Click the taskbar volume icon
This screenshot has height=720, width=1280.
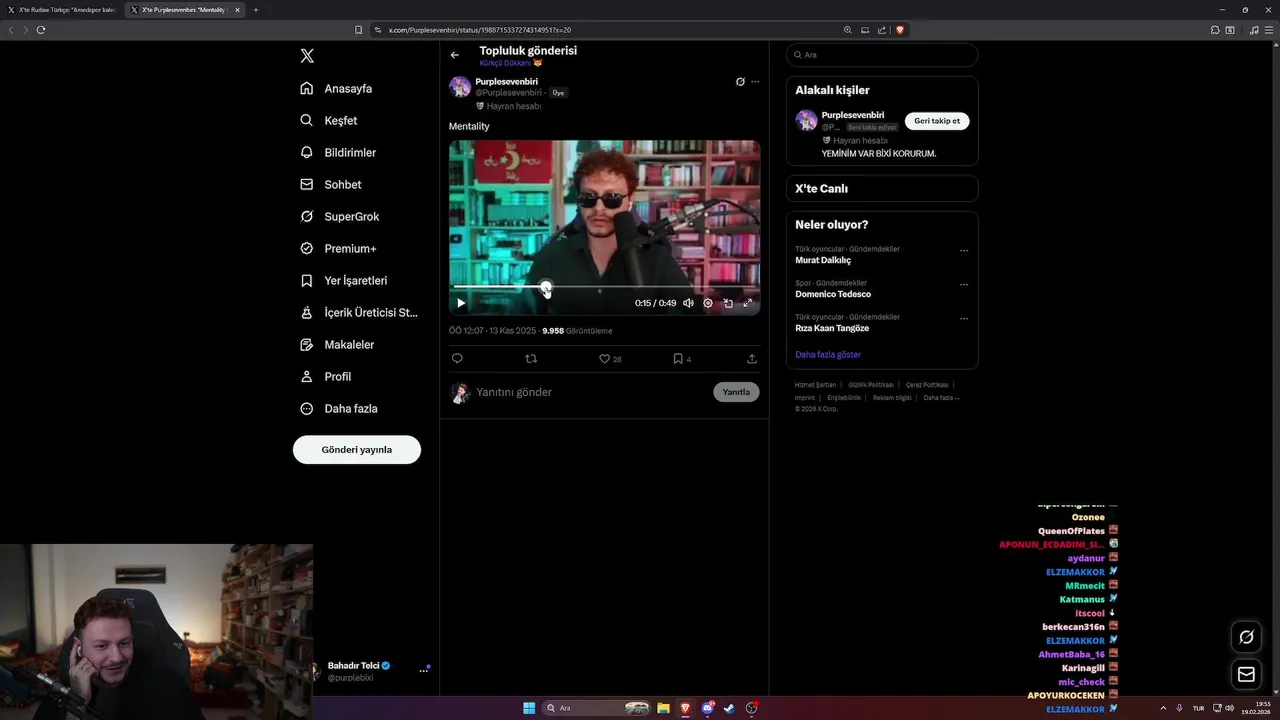(1230, 708)
